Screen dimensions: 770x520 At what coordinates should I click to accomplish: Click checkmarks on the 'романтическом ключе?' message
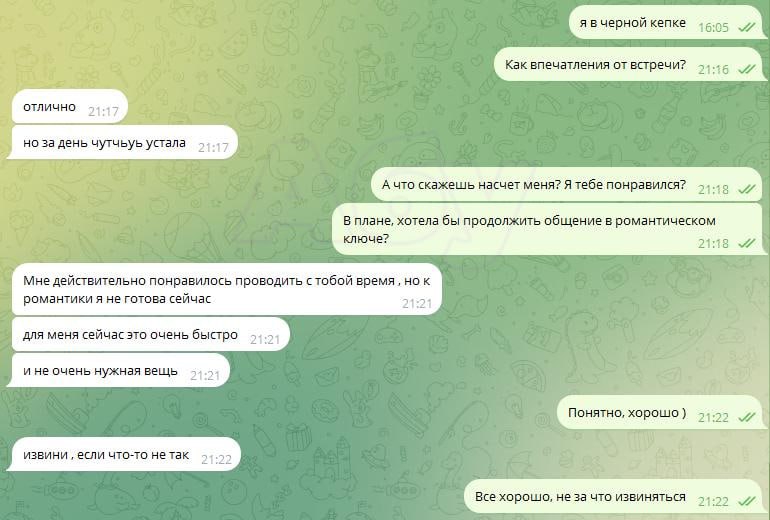746,244
